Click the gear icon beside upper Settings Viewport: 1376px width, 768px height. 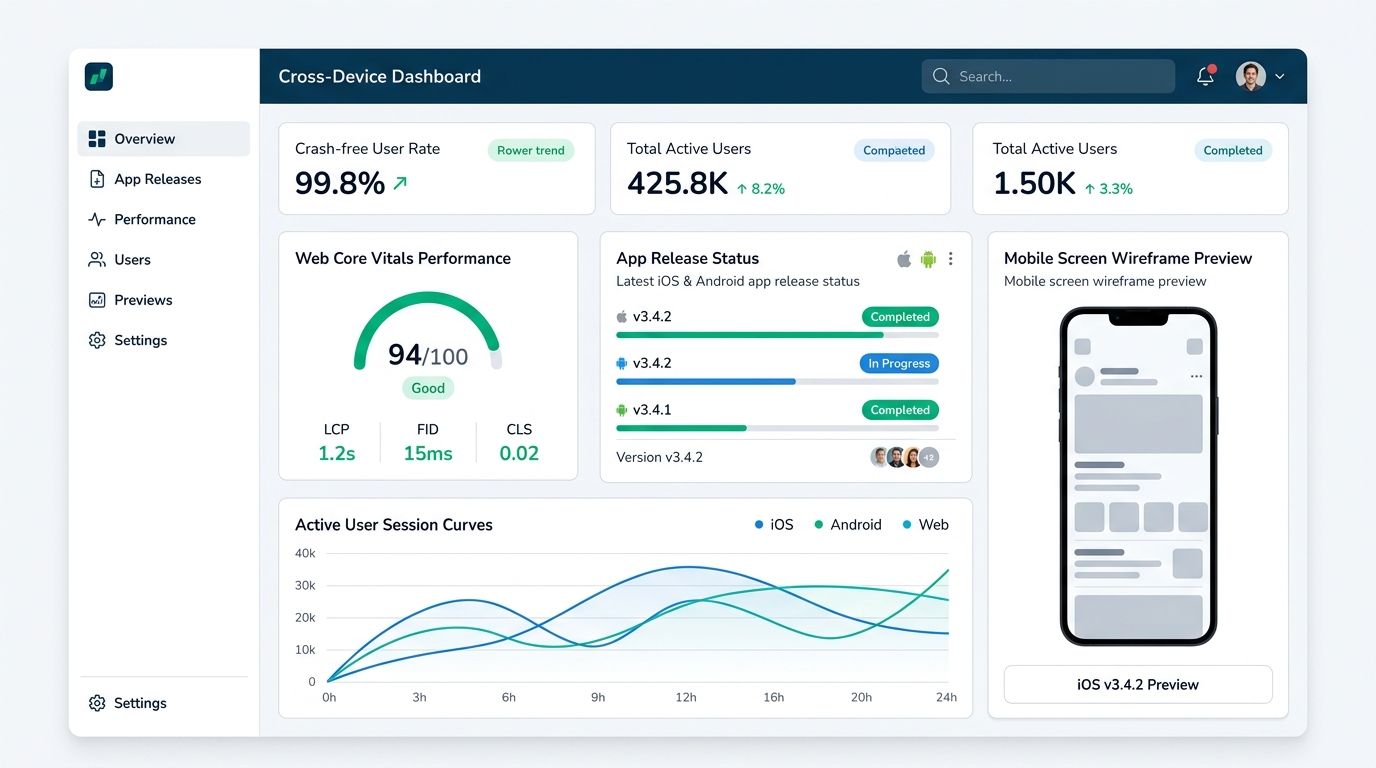tap(97, 340)
